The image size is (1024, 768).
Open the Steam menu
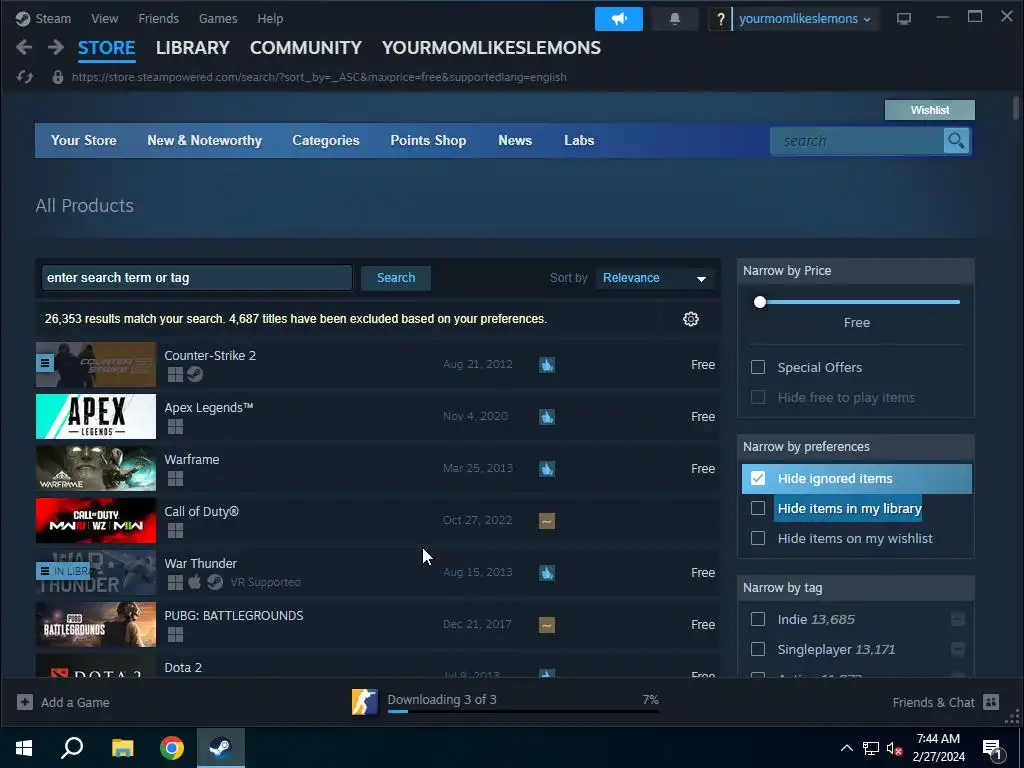(53, 19)
